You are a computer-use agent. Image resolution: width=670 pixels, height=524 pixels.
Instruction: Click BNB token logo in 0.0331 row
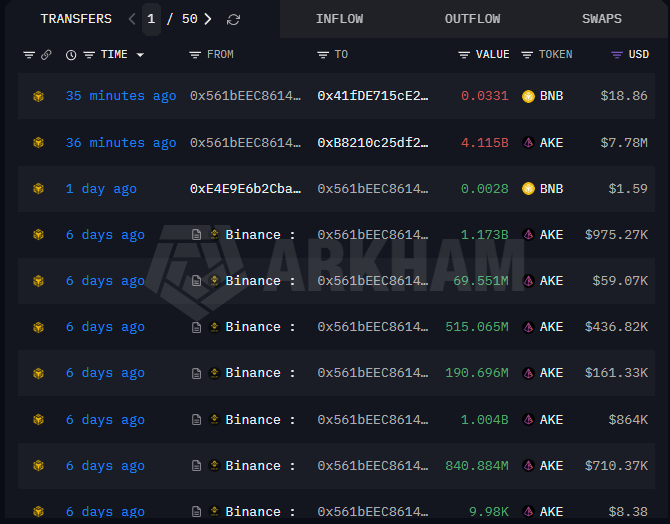point(528,96)
